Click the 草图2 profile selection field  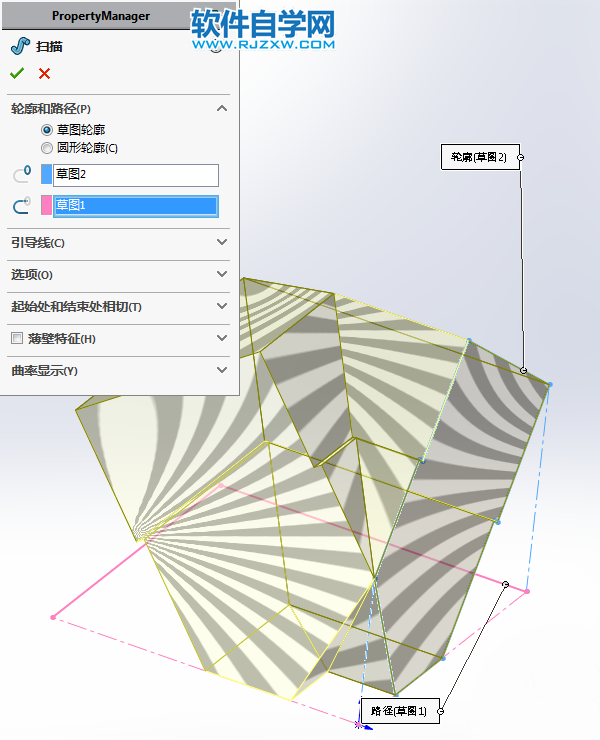[x=136, y=175]
